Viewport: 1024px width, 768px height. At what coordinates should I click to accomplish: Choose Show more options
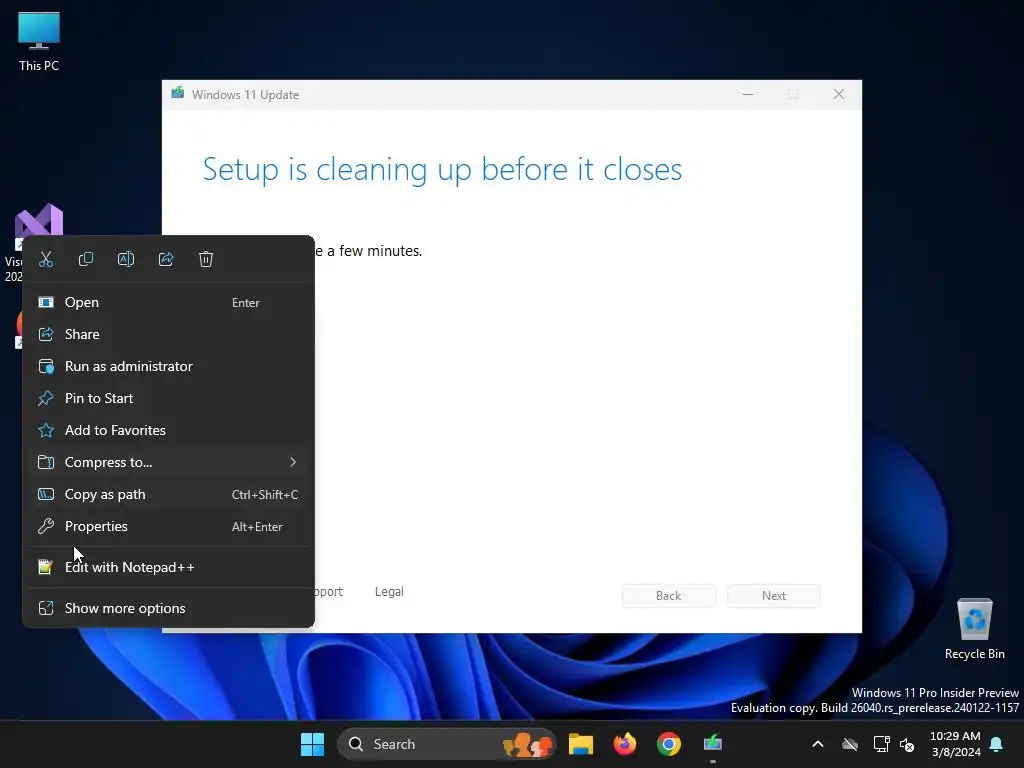pos(168,609)
